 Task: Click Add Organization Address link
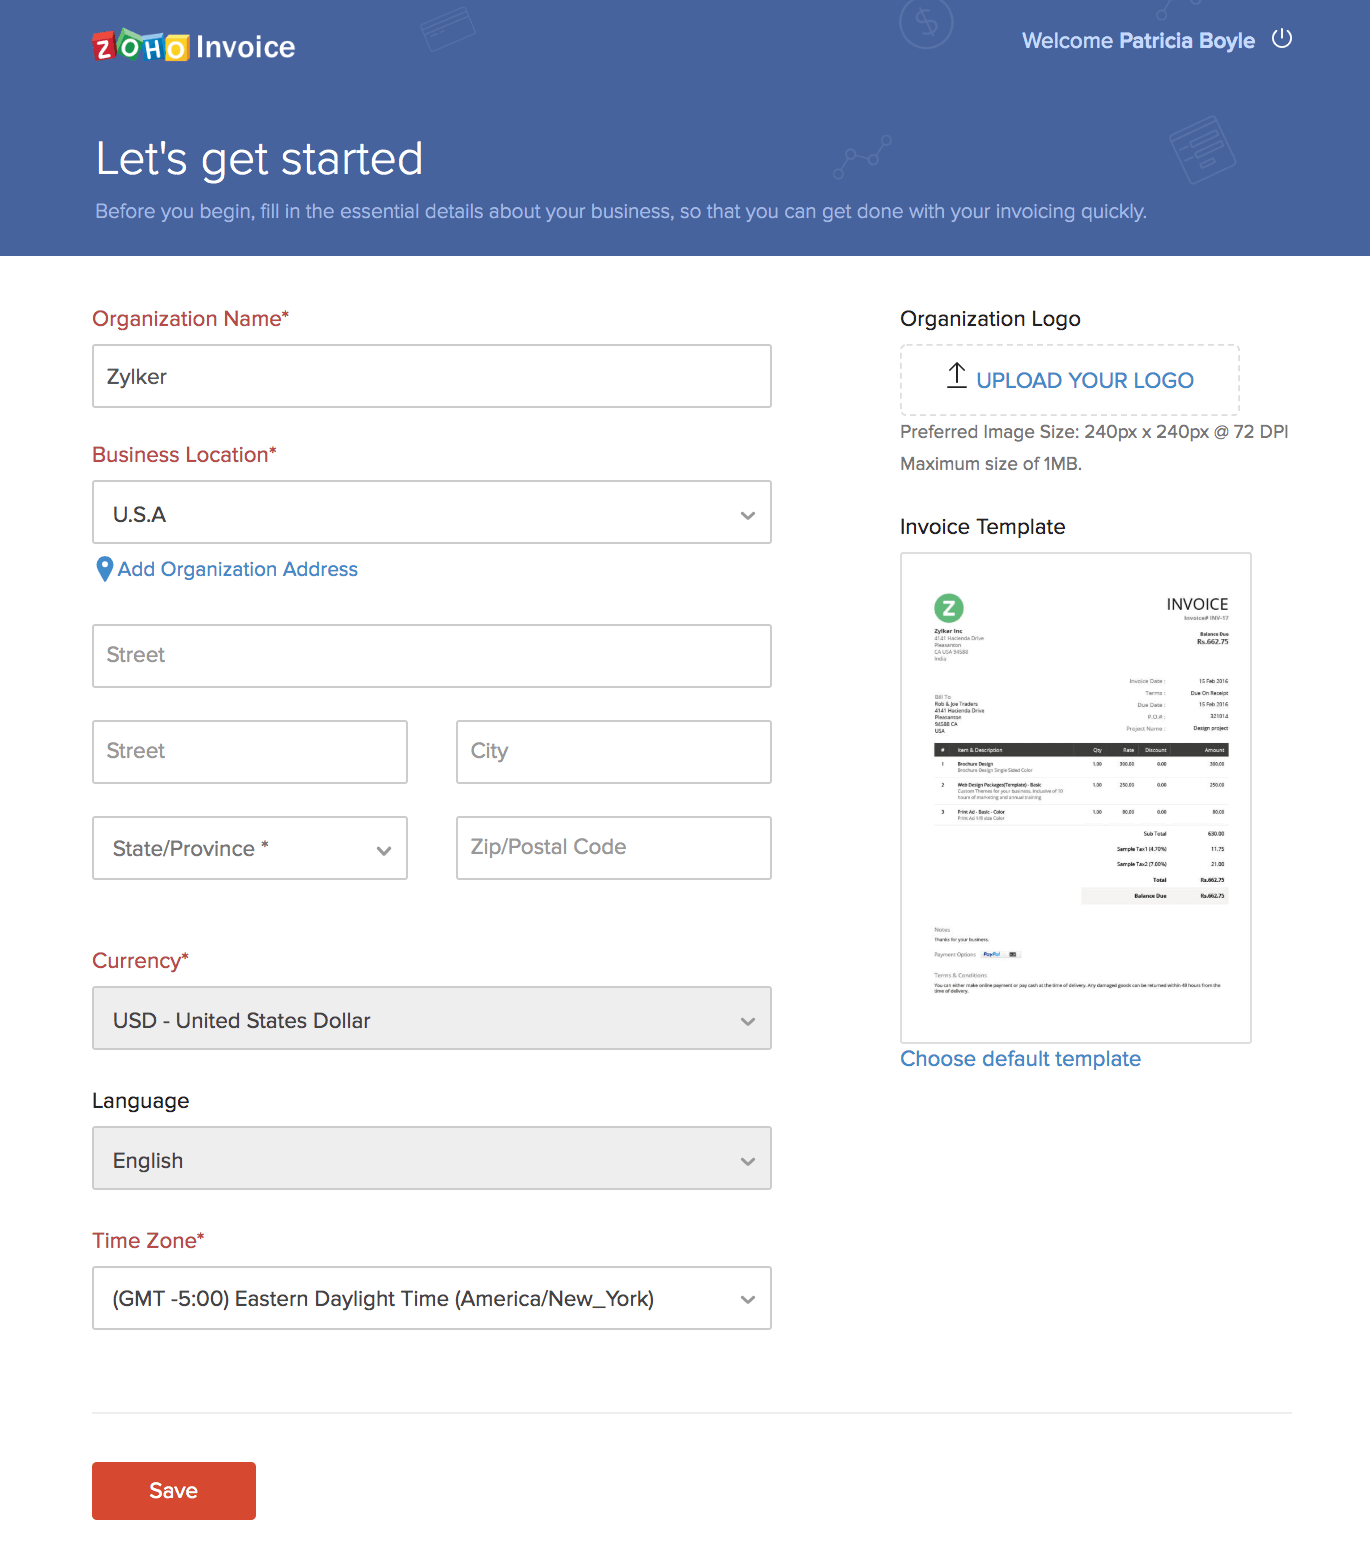[237, 569]
